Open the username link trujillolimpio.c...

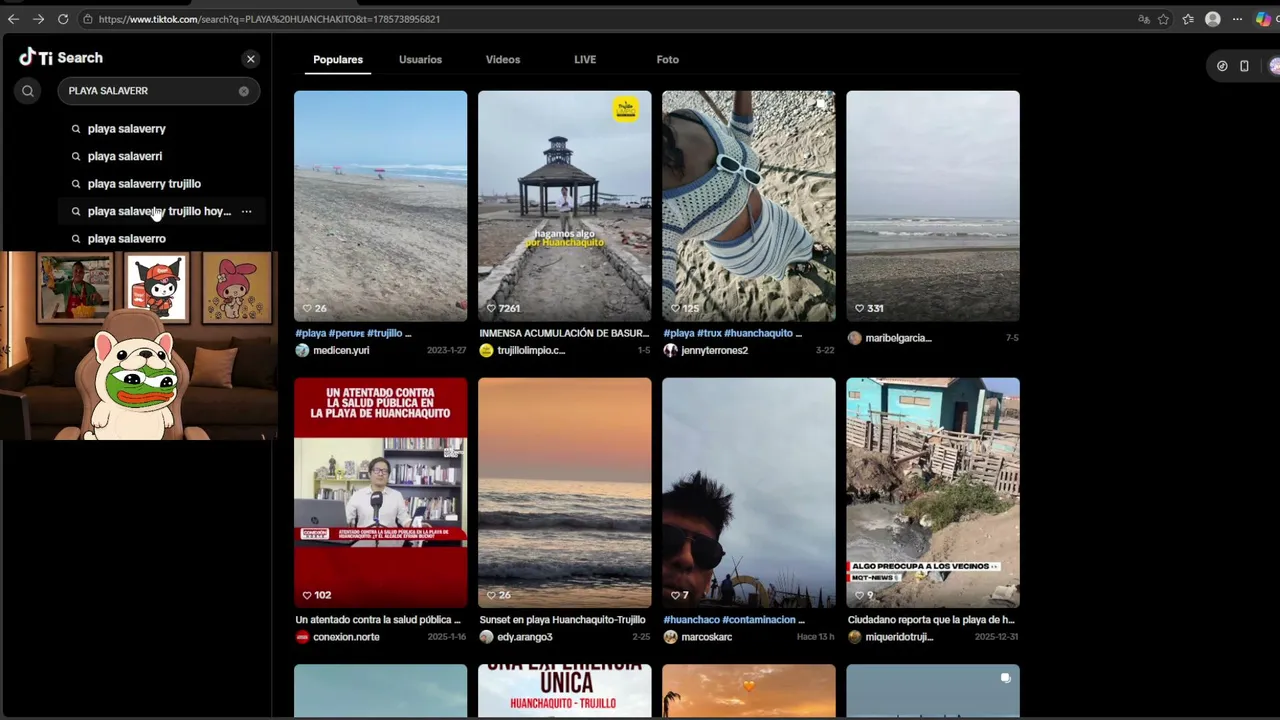(531, 351)
